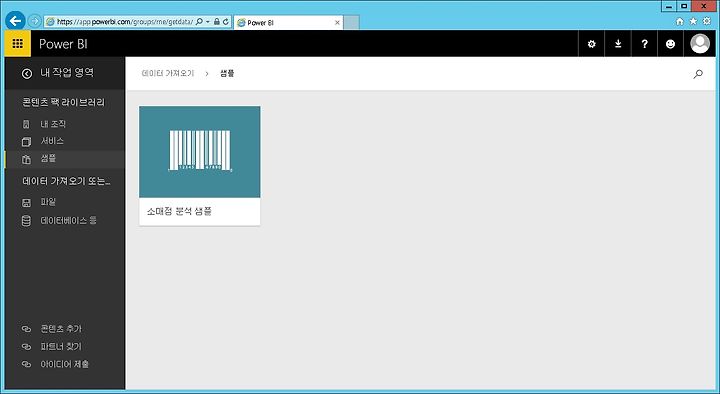Screen dimensions: 720x394
Task: Click the 데이터베이스 cylinder icon
Action: tap(26, 221)
